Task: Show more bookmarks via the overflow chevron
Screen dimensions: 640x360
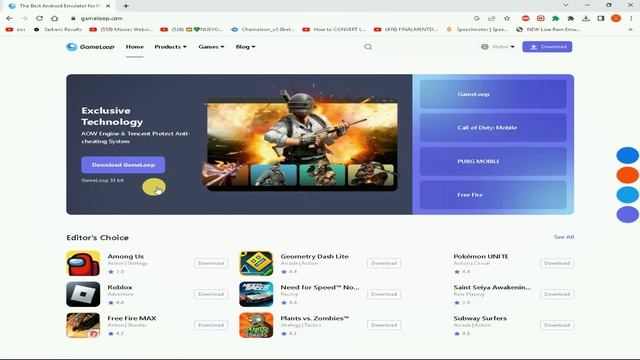Action: [x=631, y=29]
